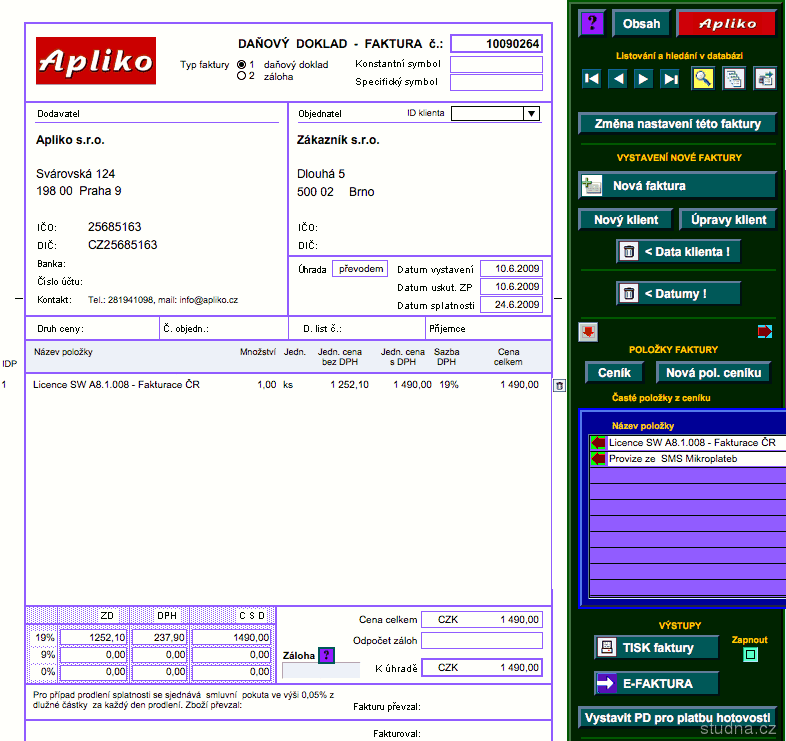Open the purple question mark help
The image size is (786, 741).
pyautogui.click(x=592, y=24)
